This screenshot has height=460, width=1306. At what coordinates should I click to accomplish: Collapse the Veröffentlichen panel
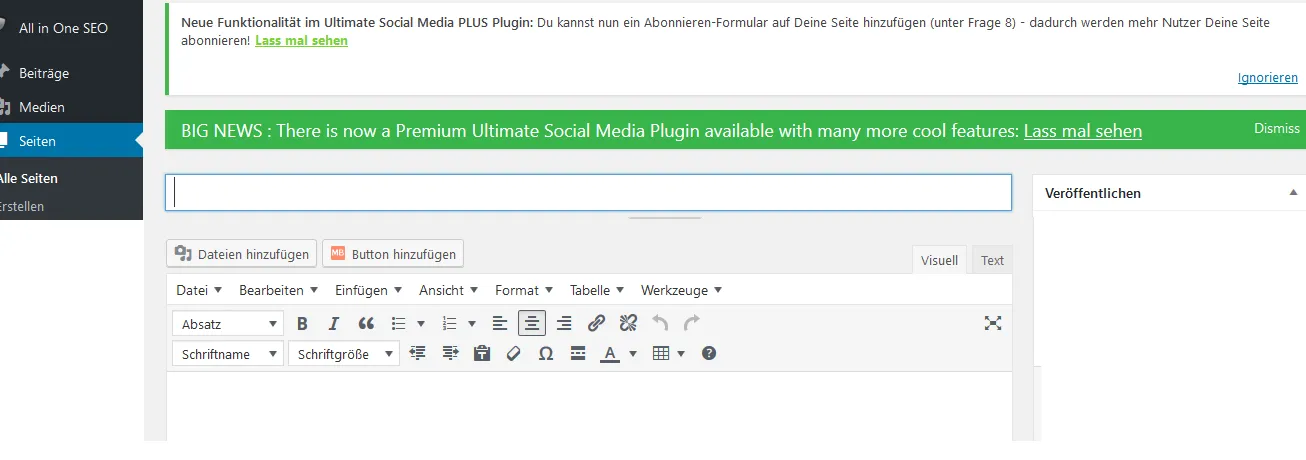coord(1293,193)
